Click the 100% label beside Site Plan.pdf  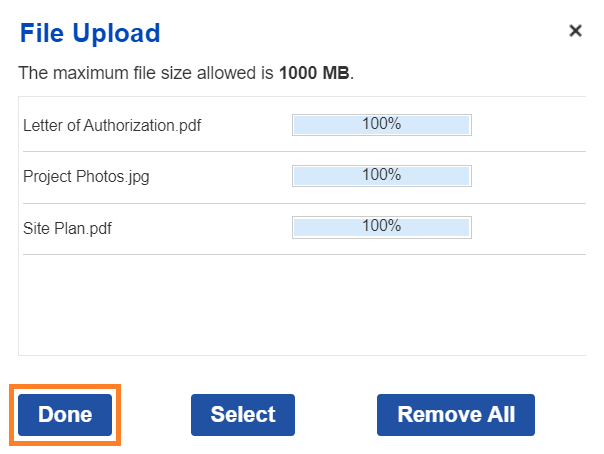(381, 226)
